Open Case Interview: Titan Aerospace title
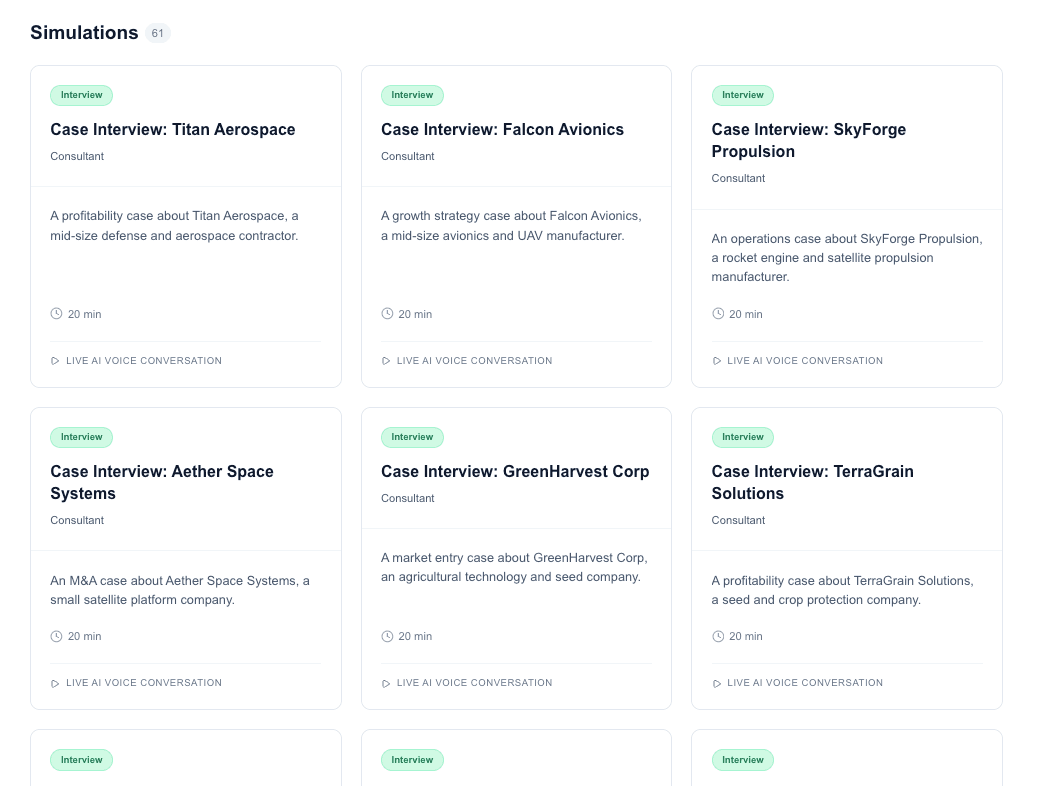The image size is (1045, 786). pyautogui.click(x=173, y=130)
